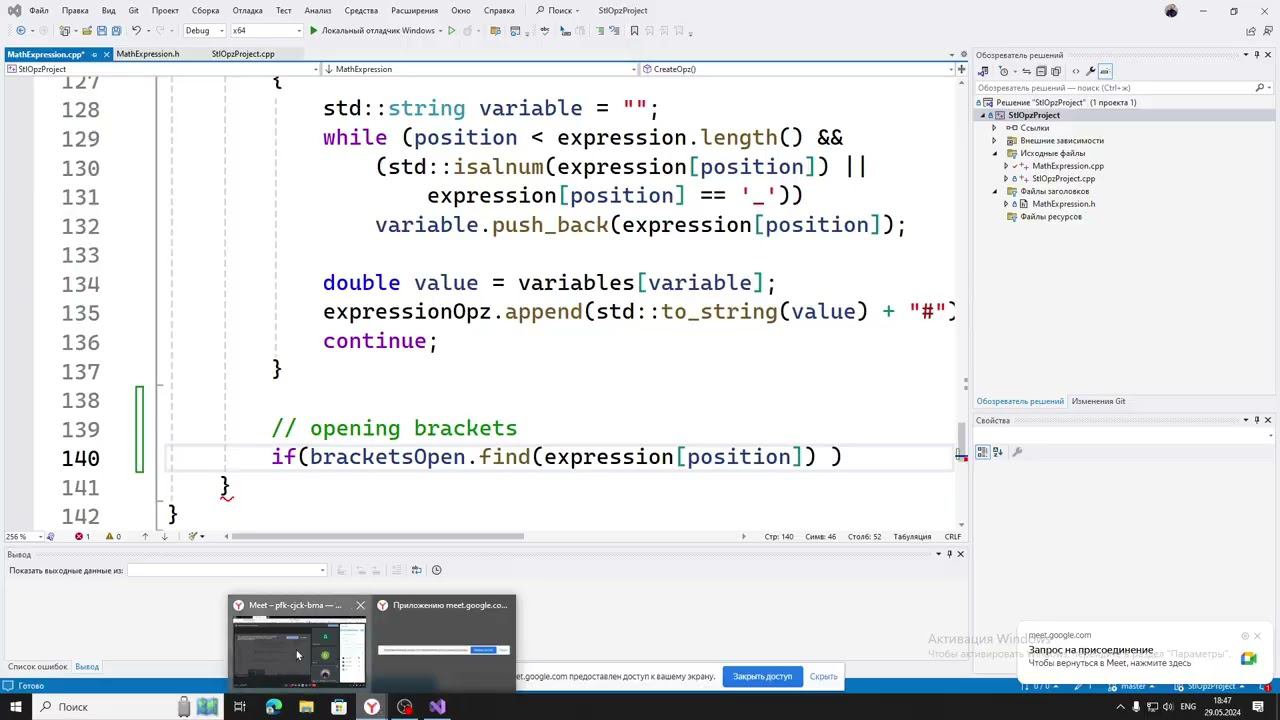Collapse the Исходные файлы folder

994,153
